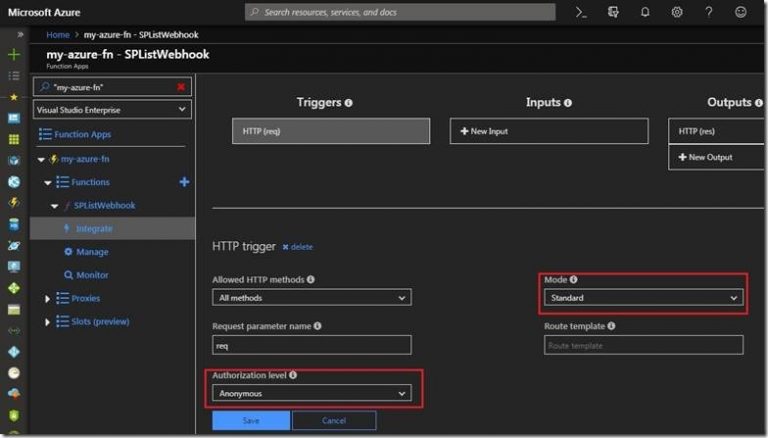The image size is (768, 438).
Task: Clear the my-azure-fn search filter
Action: tap(181, 87)
